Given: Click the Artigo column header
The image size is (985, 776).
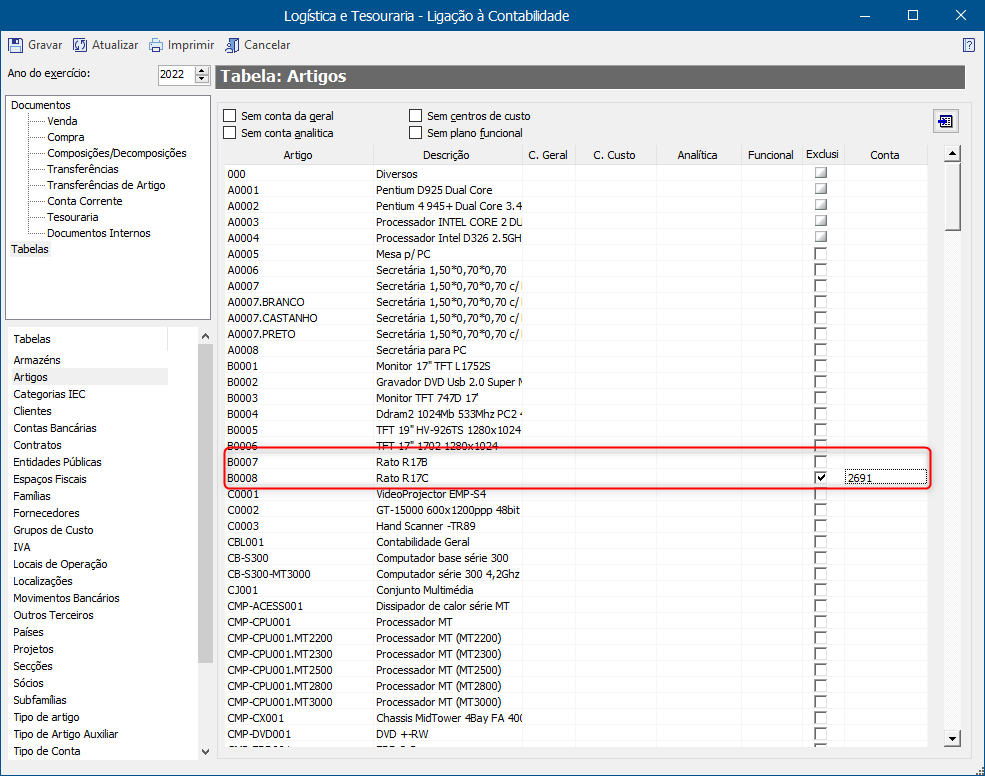Looking at the screenshot, I should point(297,155).
